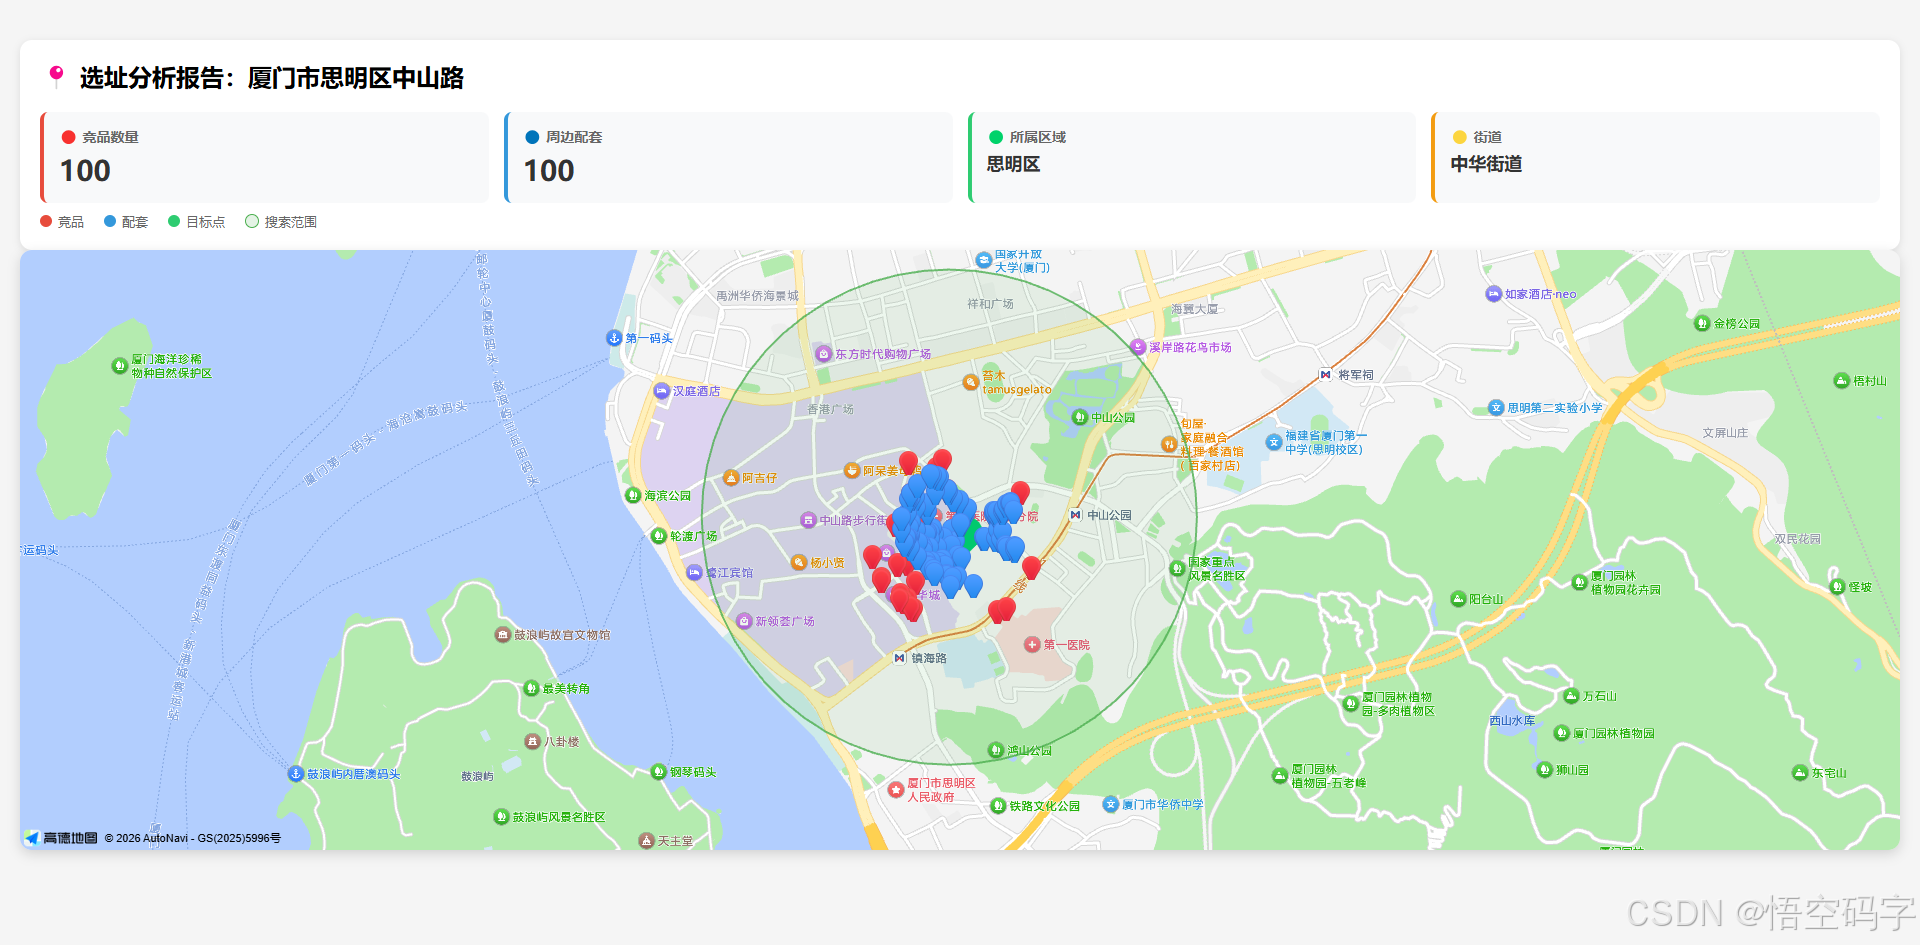Click the 最美转角 scenic icon

531,688
